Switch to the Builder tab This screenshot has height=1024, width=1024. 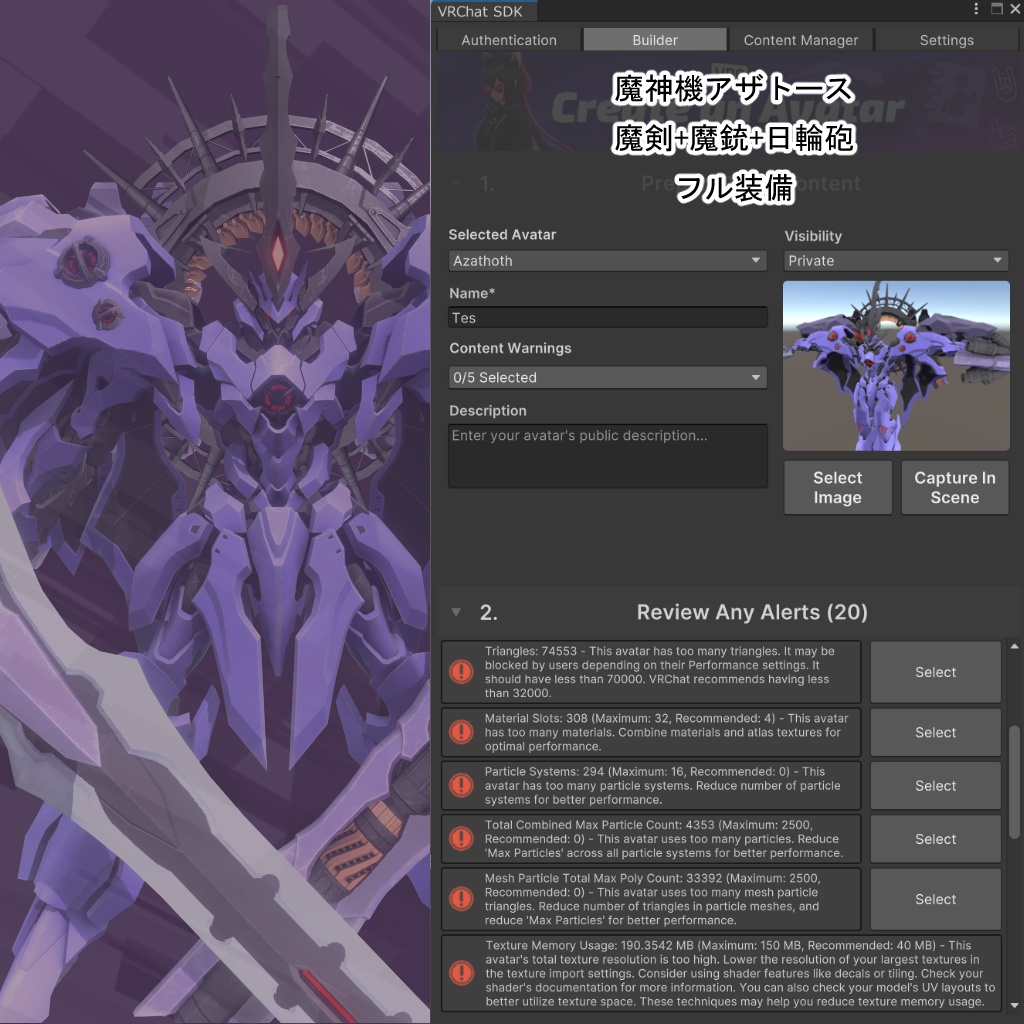654,40
